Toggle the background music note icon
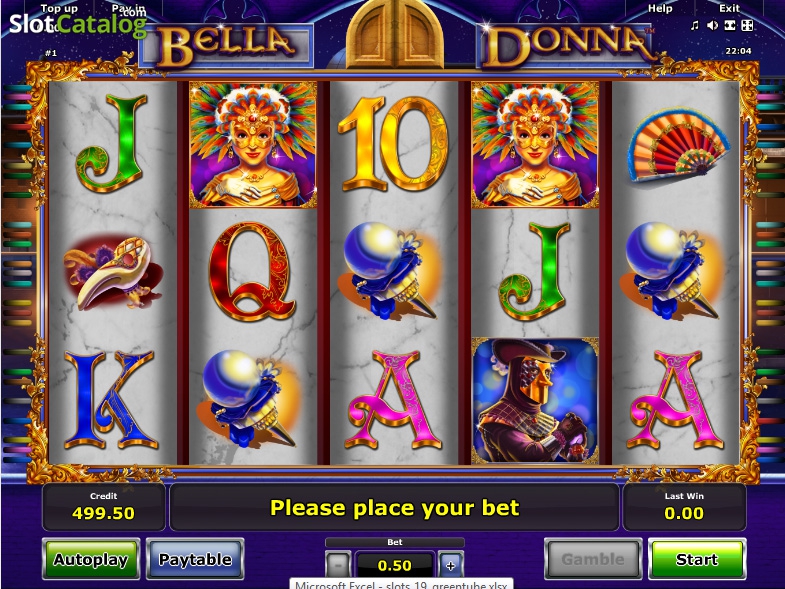This screenshot has width=785, height=589. tap(695, 25)
